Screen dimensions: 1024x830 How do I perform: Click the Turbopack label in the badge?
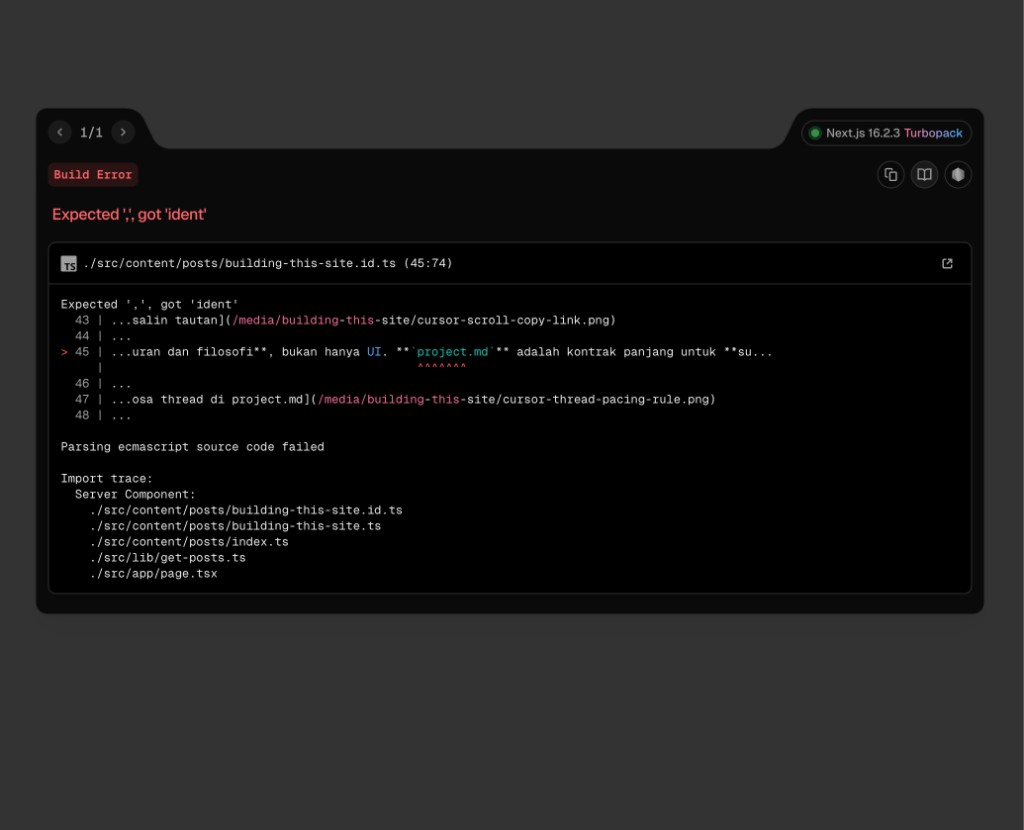point(933,133)
